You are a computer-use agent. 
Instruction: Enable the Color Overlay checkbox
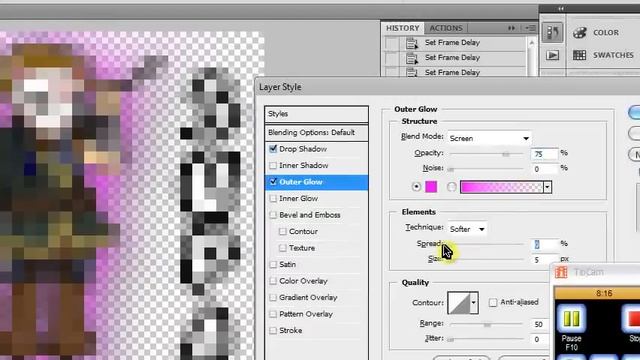[273, 281]
